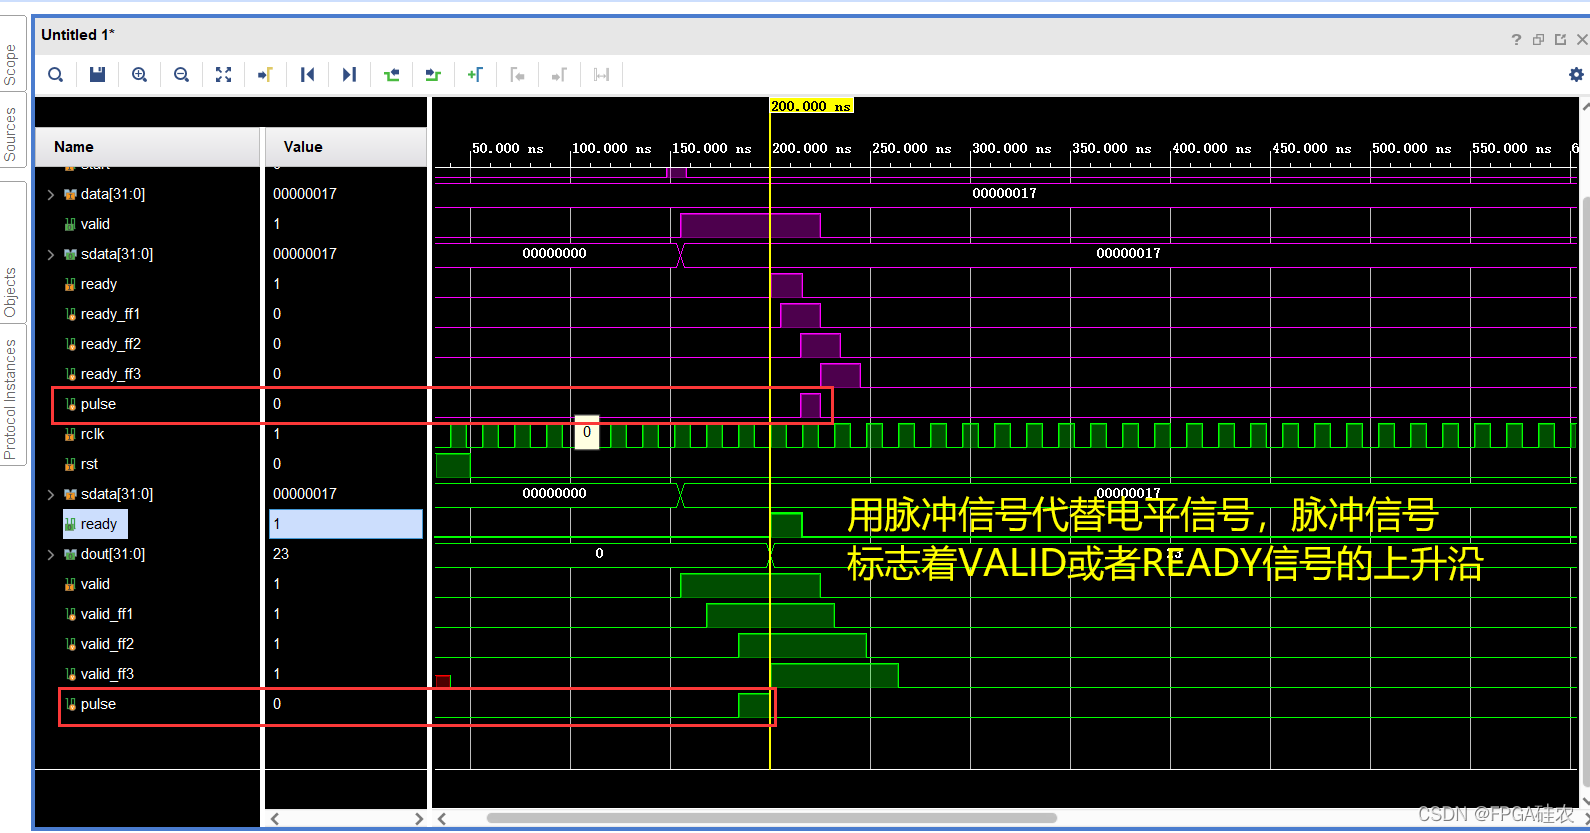Viewport: 1590px width, 833px height.
Task: Click the 00000017 data bus waveform value
Action: (1004, 193)
